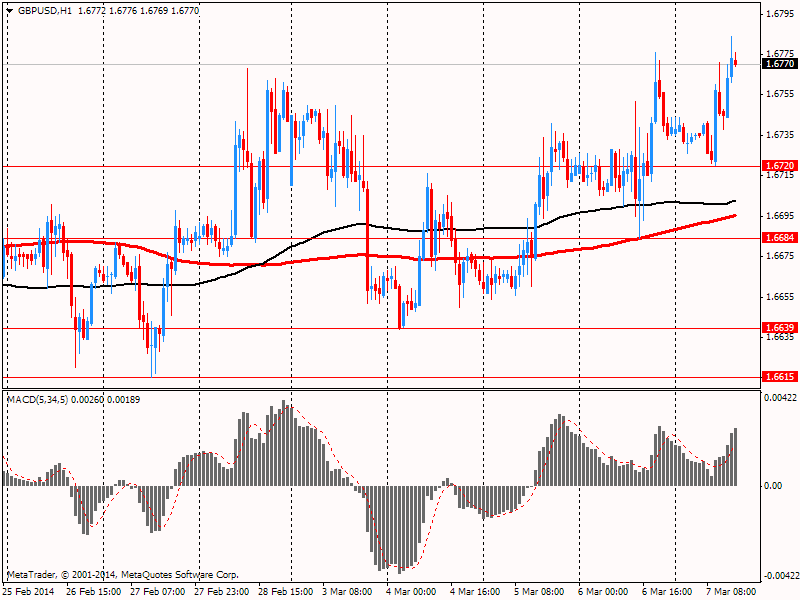Select the red level label 1.6720
Screen dimensions: 800x600
click(779, 166)
